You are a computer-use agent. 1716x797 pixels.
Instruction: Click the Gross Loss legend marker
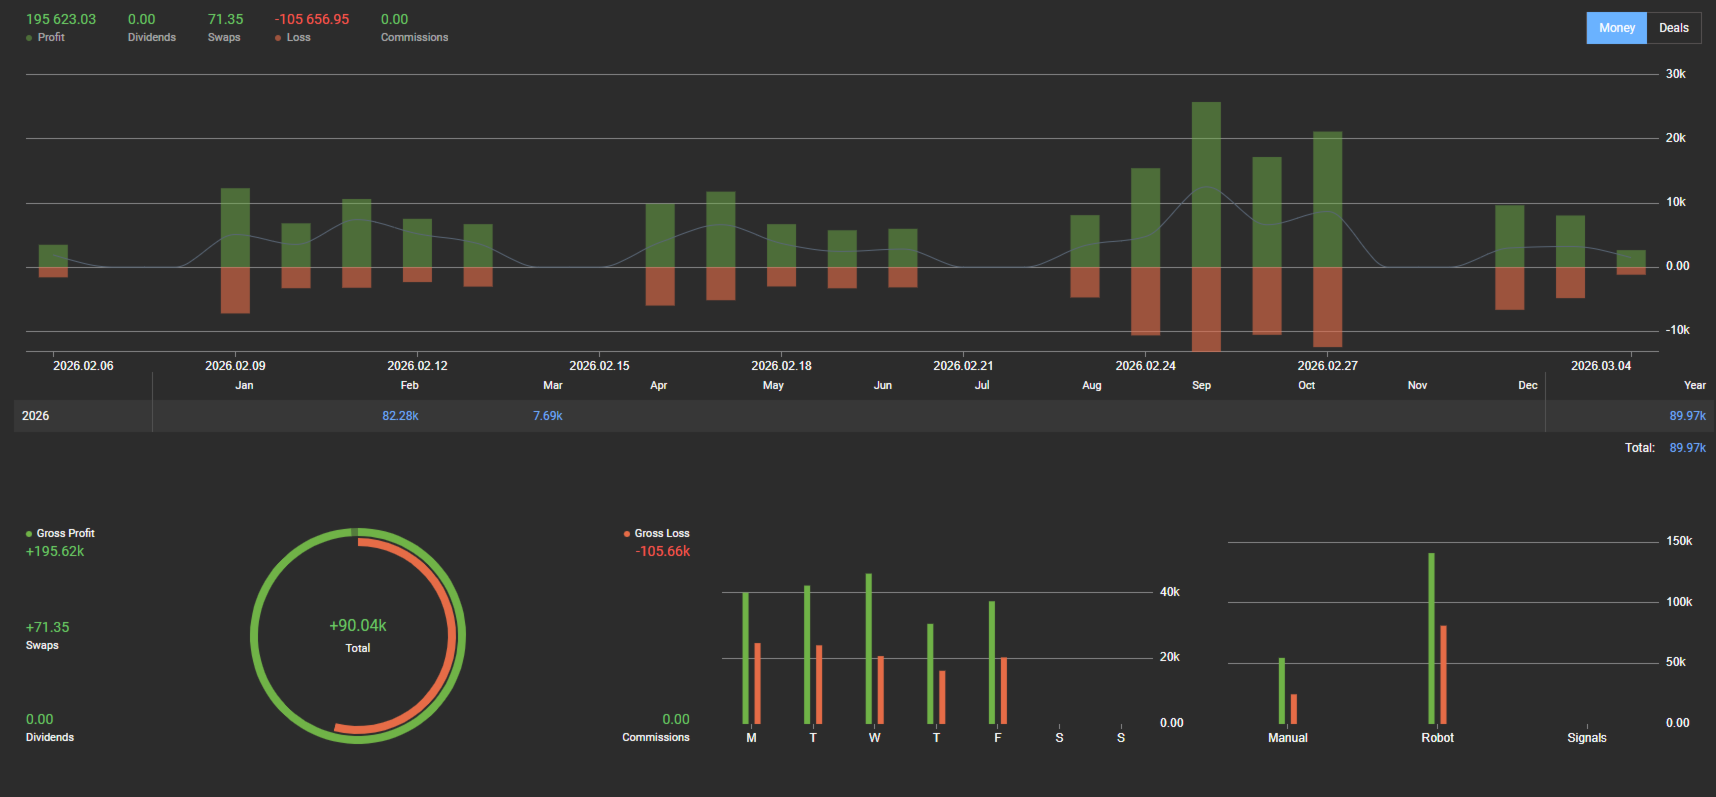click(x=627, y=534)
